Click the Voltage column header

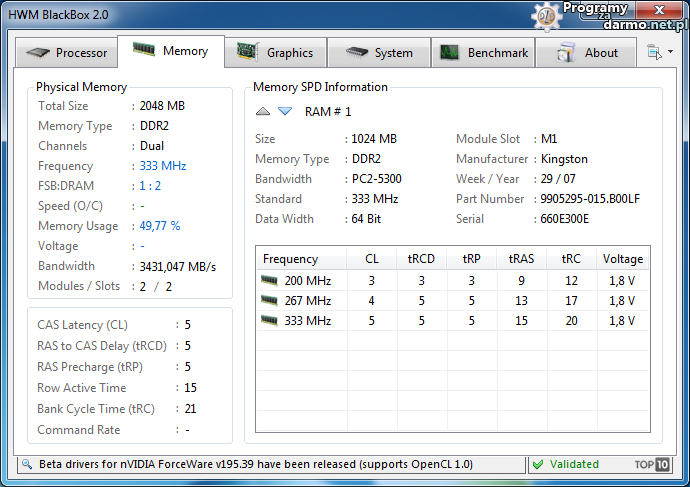tap(622, 259)
